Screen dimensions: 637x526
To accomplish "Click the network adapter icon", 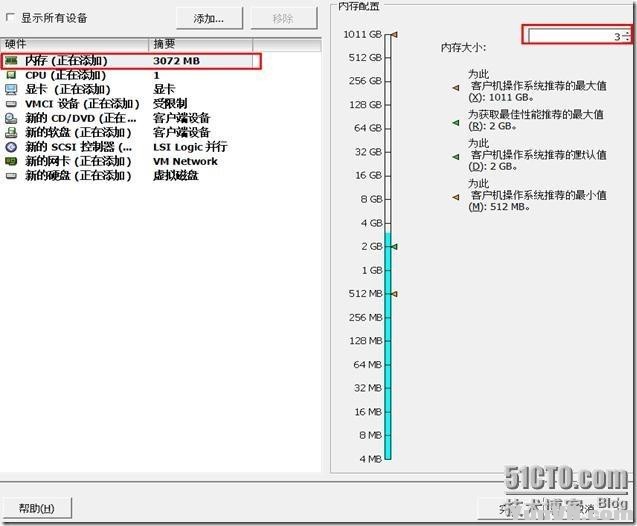I will point(11,161).
